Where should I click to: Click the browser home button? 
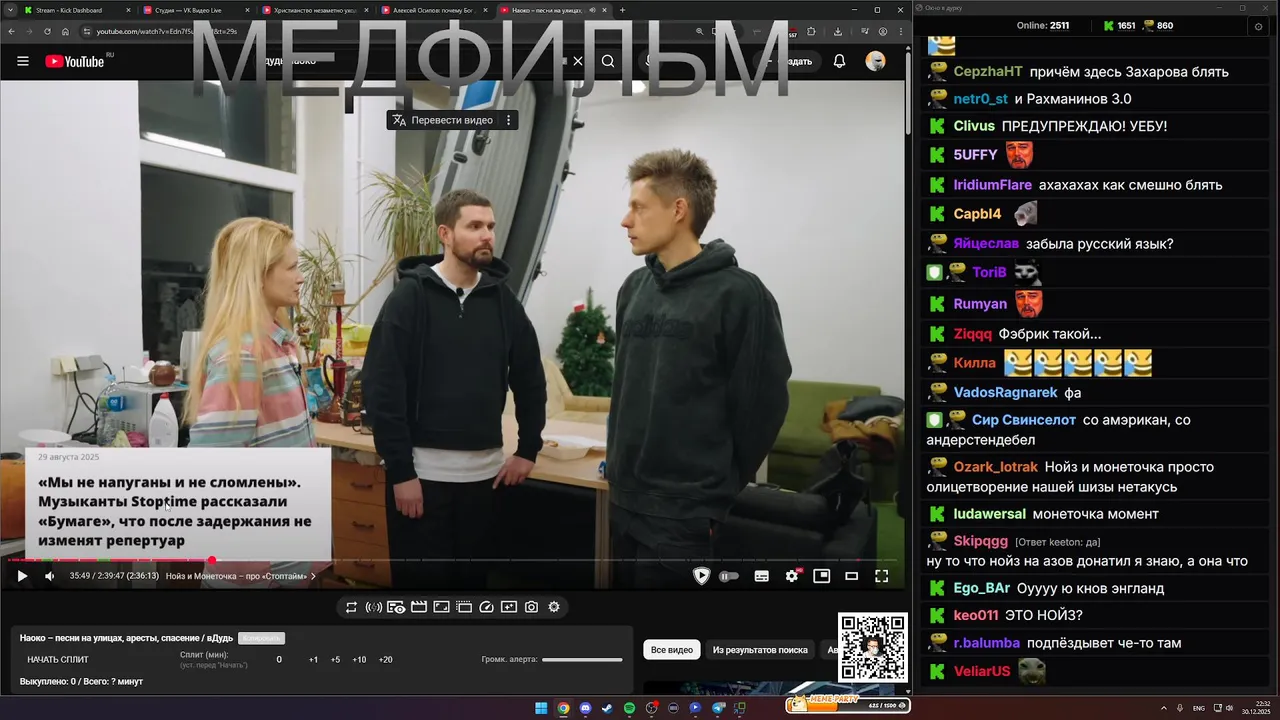point(65,31)
